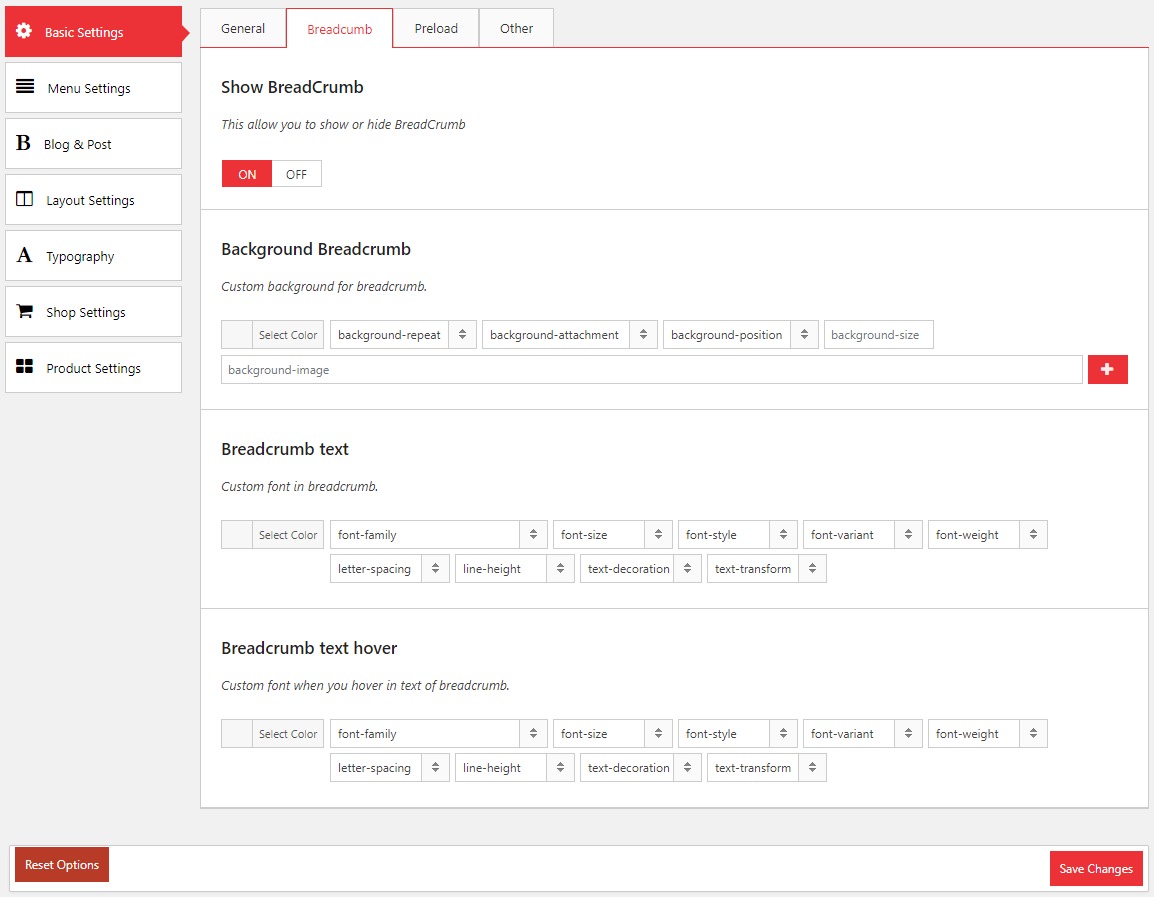This screenshot has width=1154, height=897.
Task: Click the bold B Blog & Post icon
Action: [x=23, y=144]
